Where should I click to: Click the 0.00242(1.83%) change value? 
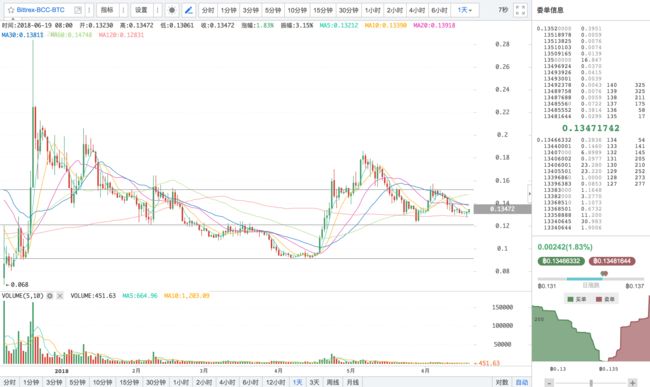(x=565, y=247)
